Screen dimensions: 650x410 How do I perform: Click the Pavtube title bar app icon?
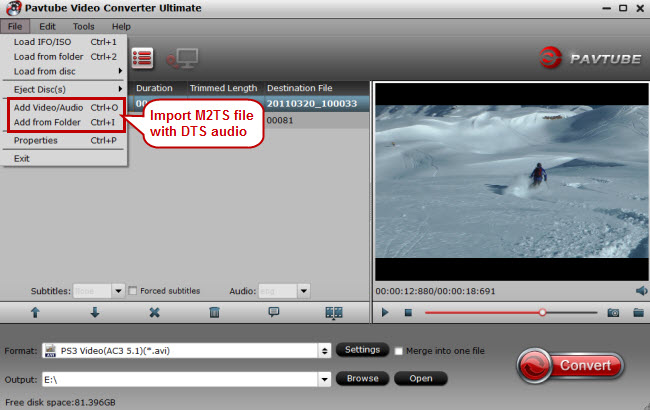13,8
